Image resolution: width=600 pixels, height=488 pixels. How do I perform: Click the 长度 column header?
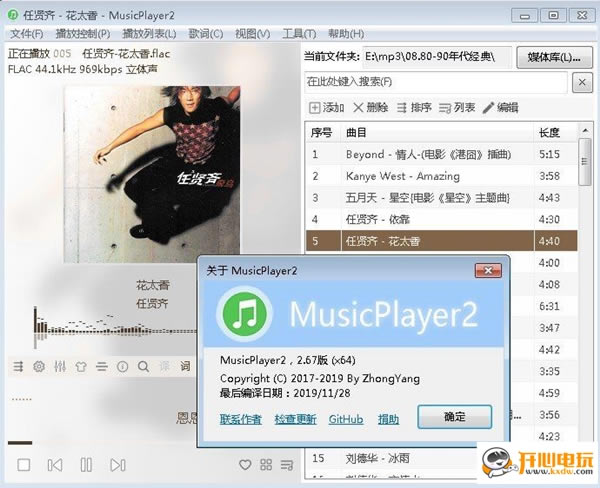[556, 133]
